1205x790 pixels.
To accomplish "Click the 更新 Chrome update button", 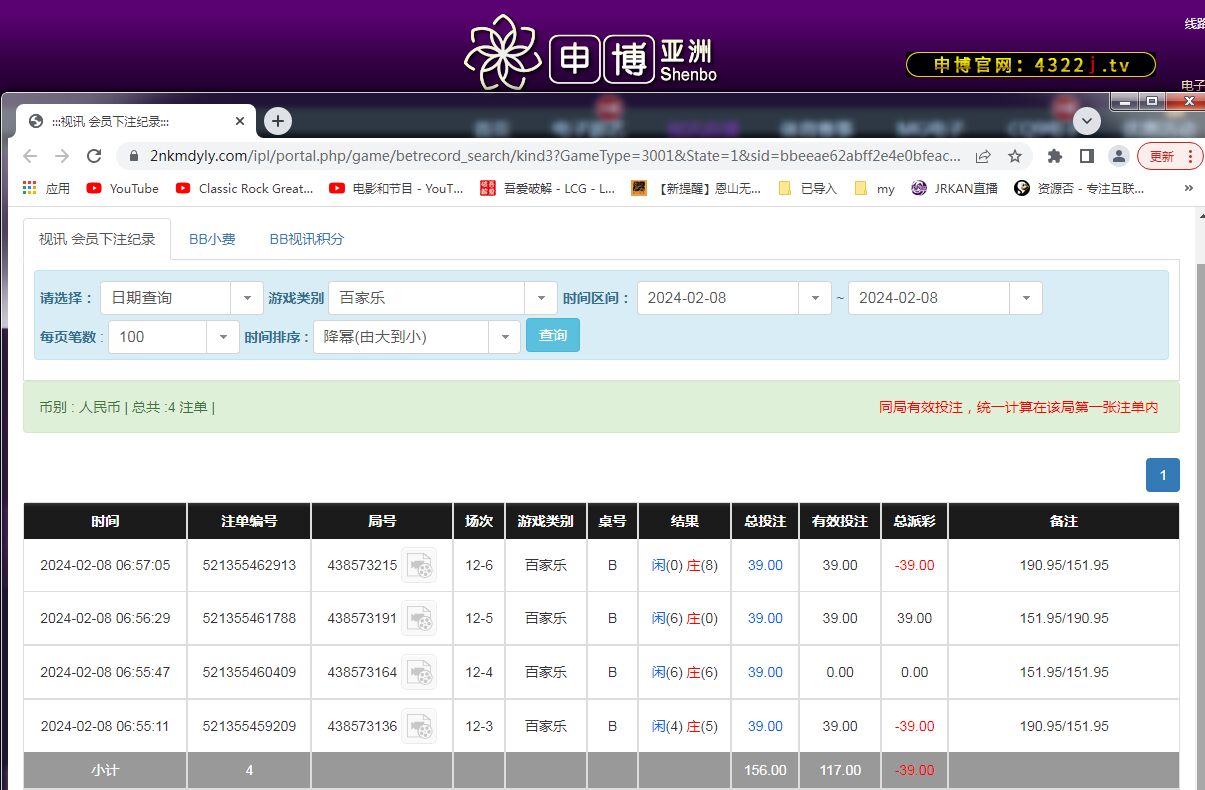I will point(1169,156).
